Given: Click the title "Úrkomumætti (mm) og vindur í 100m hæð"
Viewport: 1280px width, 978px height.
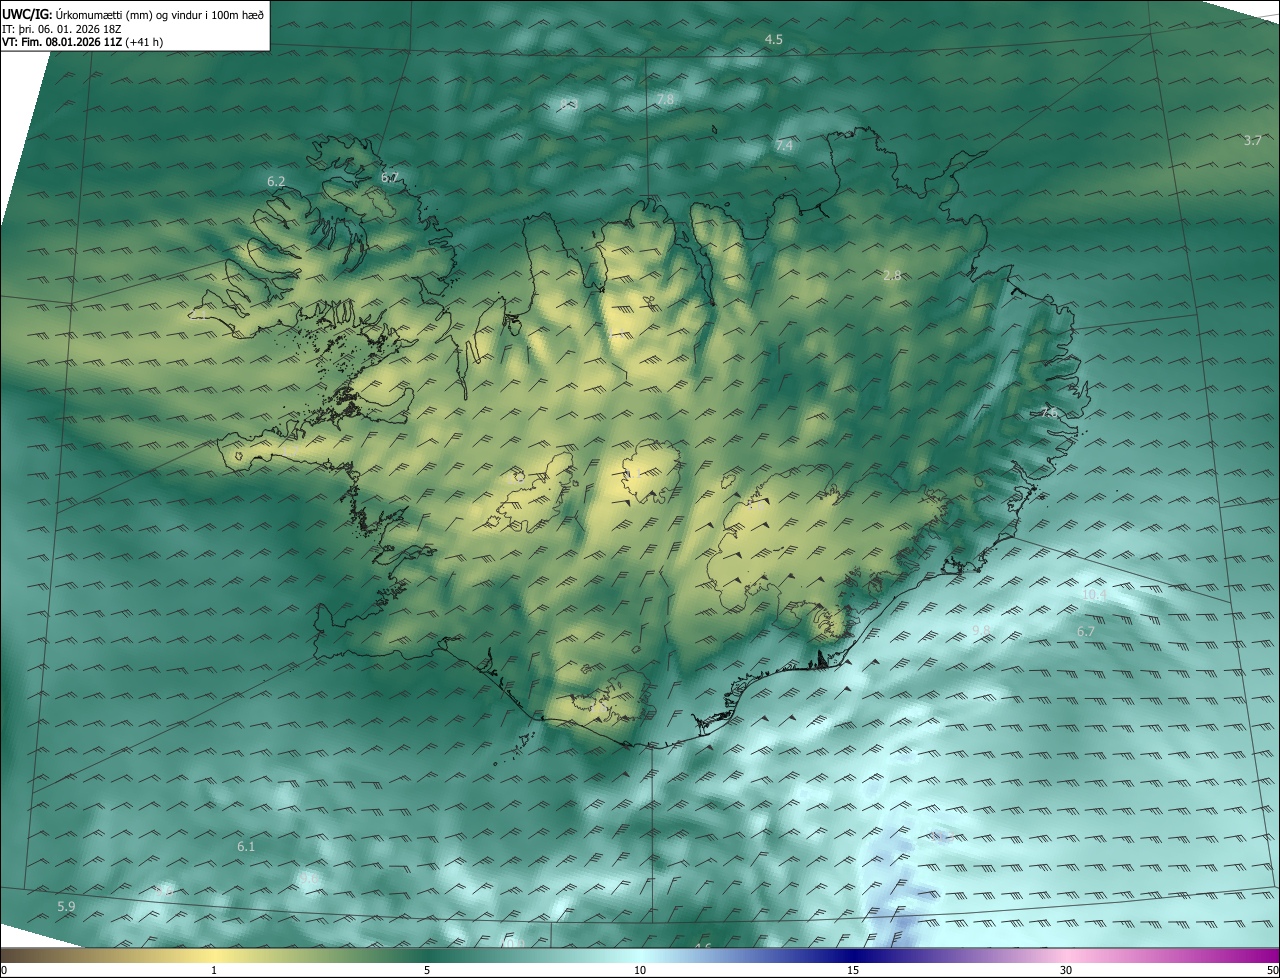Looking at the screenshot, I should tap(160, 14).
